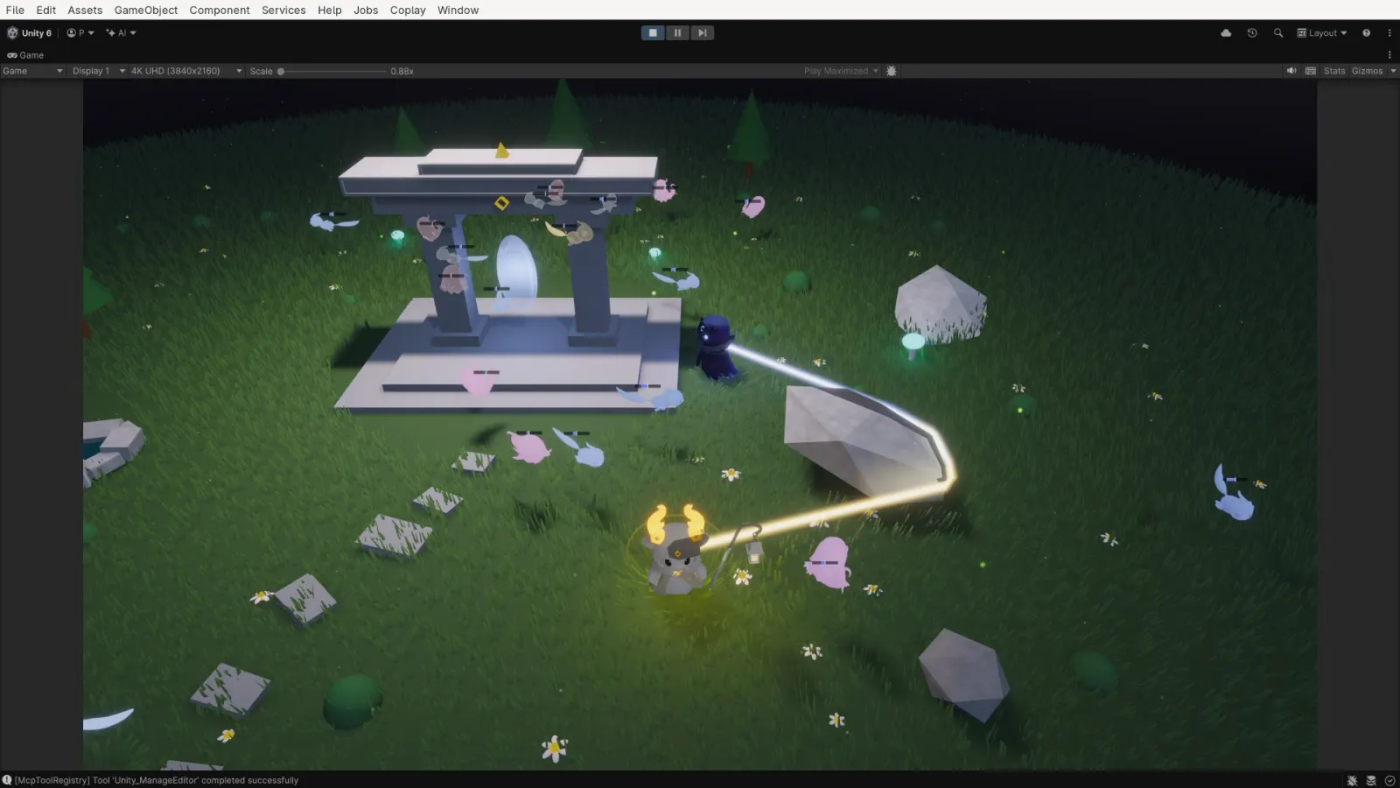The height and width of the screenshot is (788, 1400).
Task: Stop play mode with the Play button
Action: pyautogui.click(x=653, y=33)
